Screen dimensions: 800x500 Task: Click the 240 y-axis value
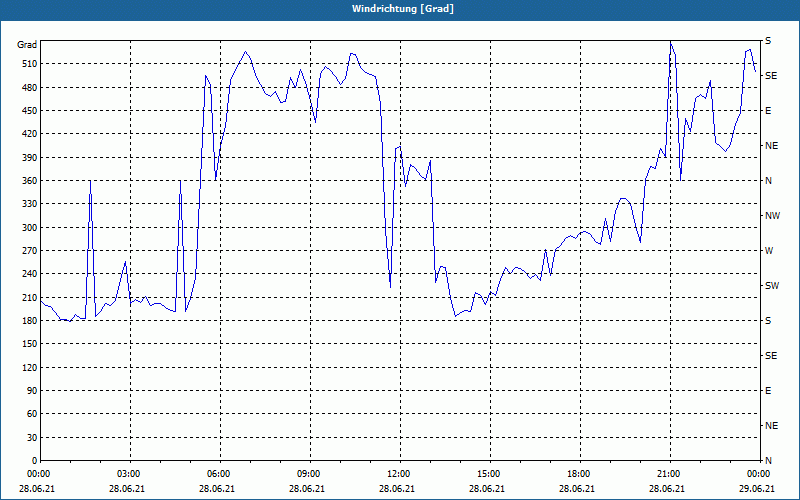coord(30,274)
